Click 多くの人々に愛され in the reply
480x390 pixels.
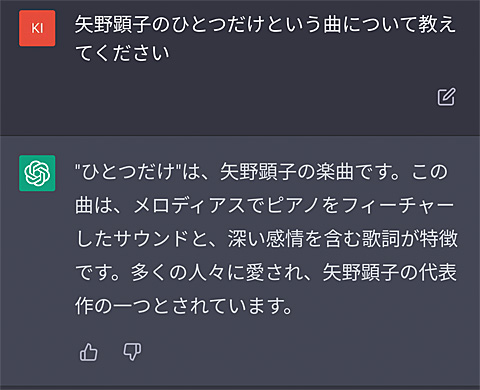pos(209,272)
